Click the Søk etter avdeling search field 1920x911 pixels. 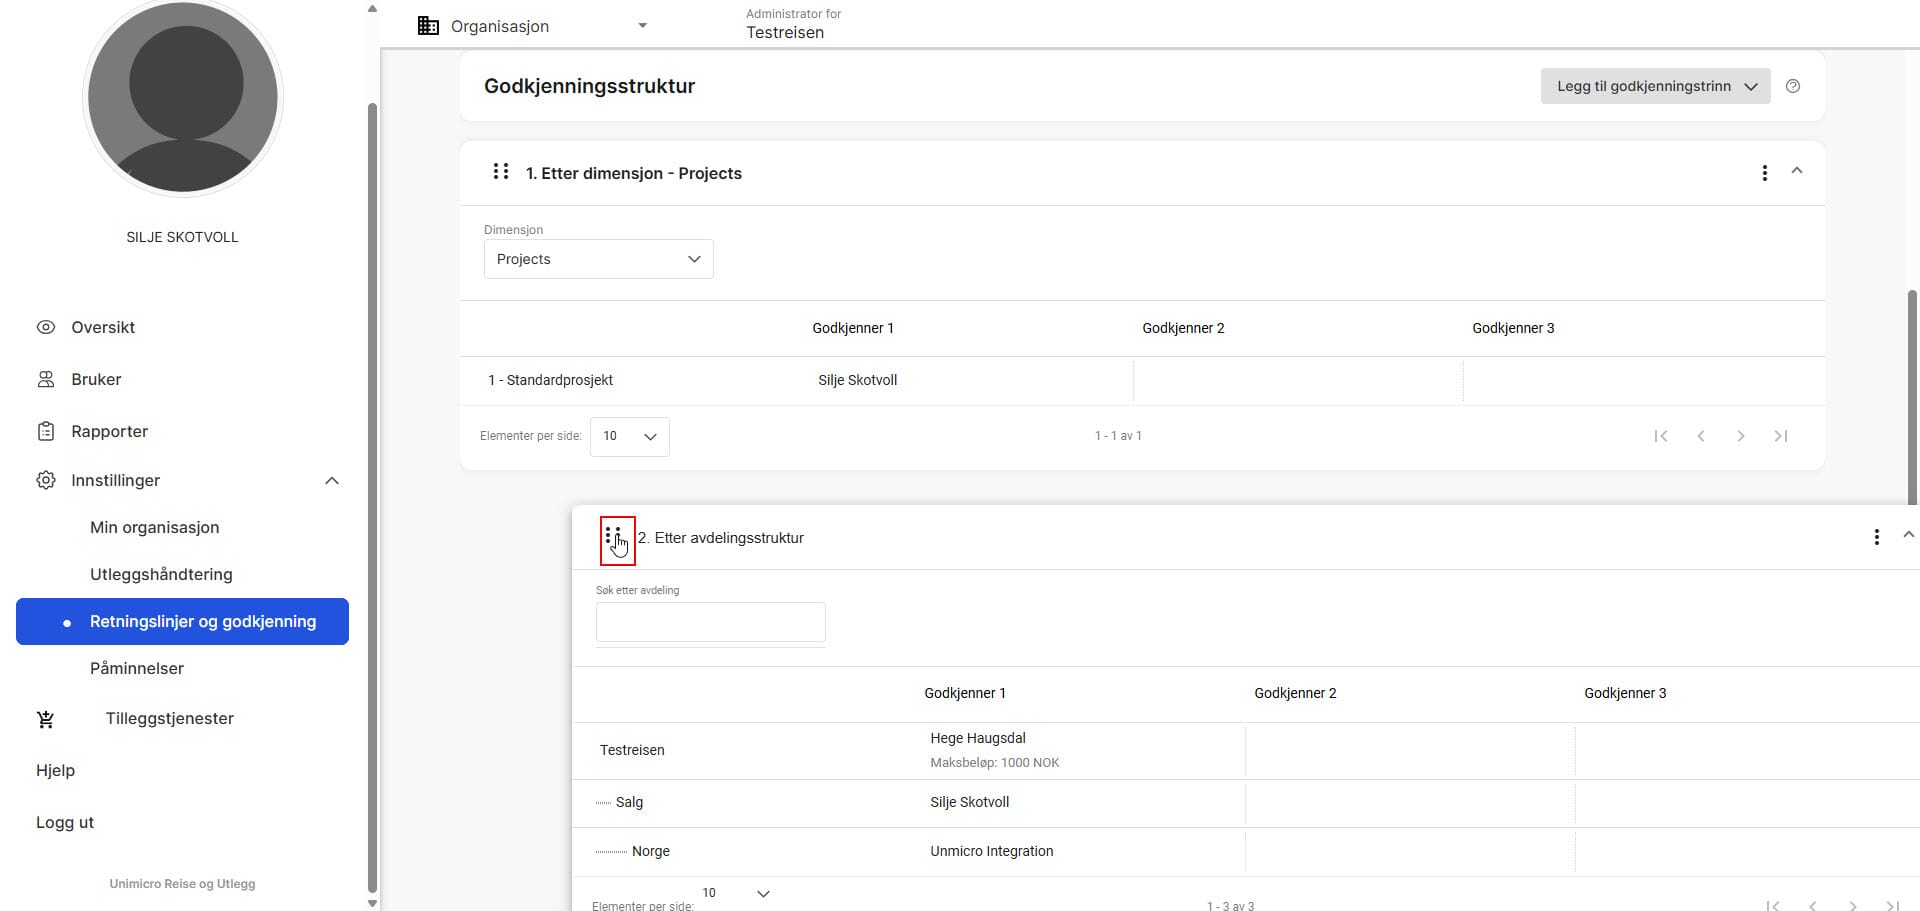pyautogui.click(x=710, y=622)
